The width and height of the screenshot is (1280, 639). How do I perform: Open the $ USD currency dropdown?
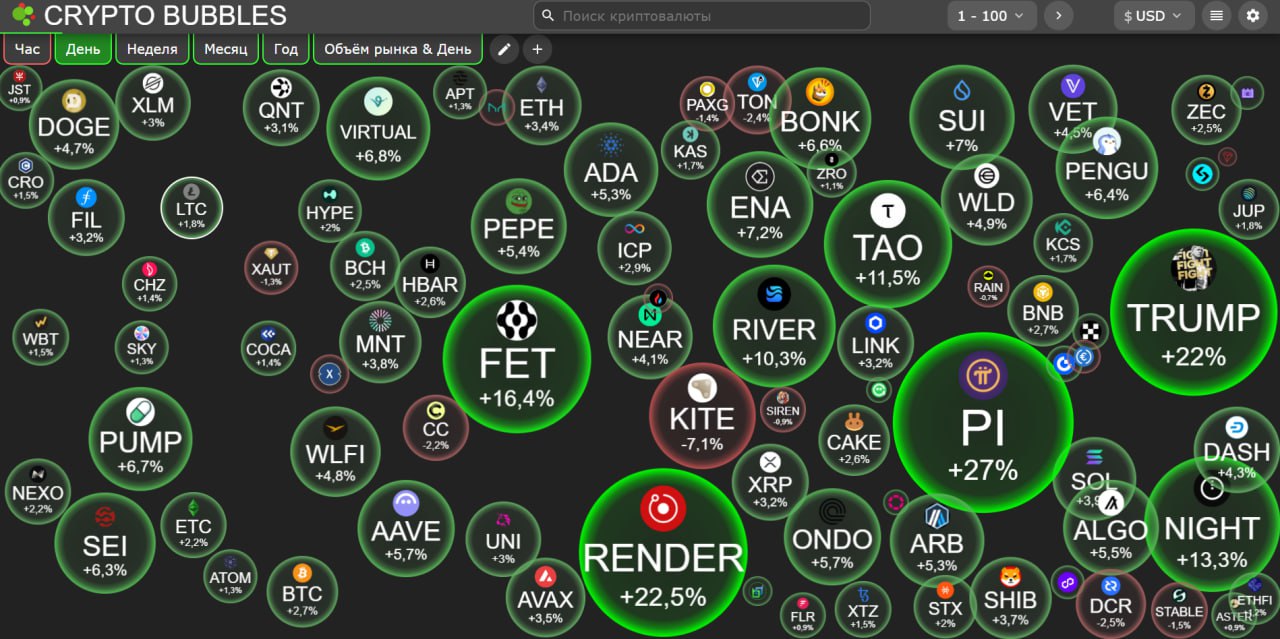(x=1153, y=16)
